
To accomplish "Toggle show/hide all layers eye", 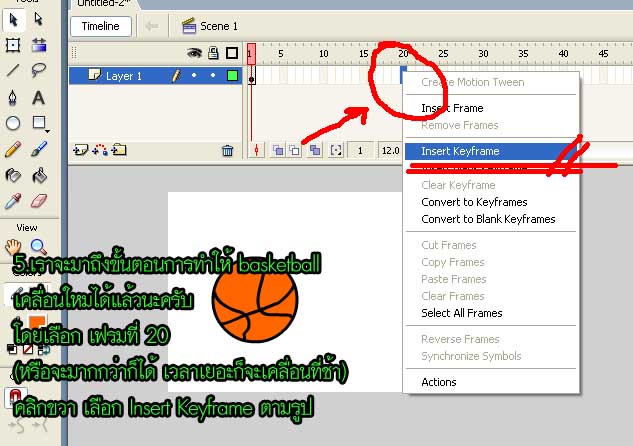I will click(194, 53).
